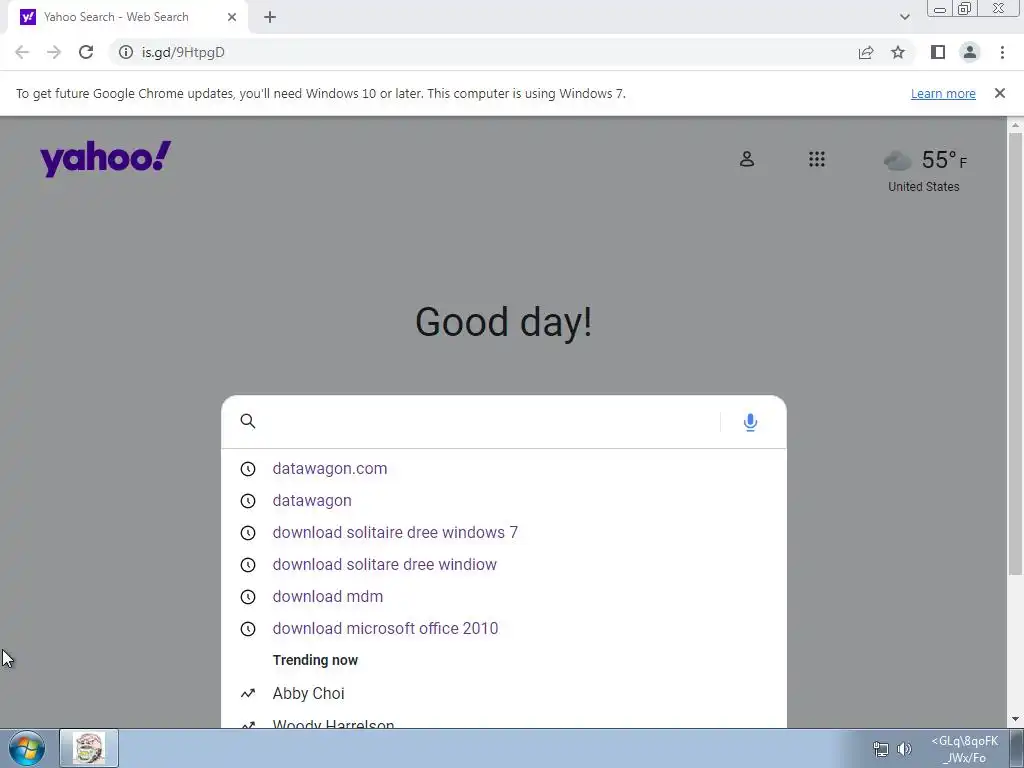Click the address bar URL is.gd/9HtpgD
1024x768 pixels.
click(183, 52)
